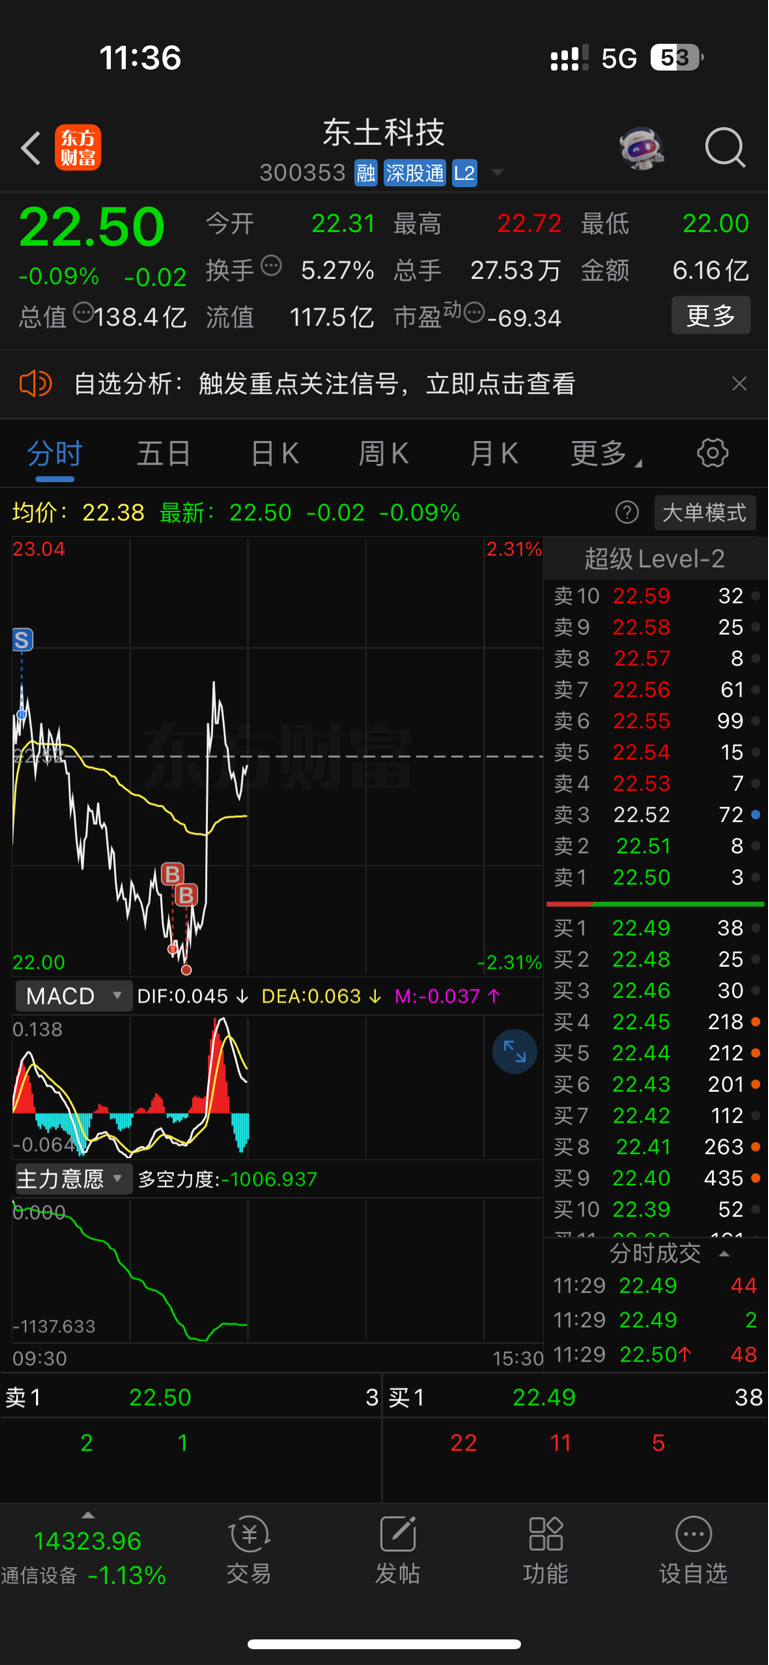This screenshot has height=1665, width=769.
Task: Switch to 日K tab
Action: (274, 453)
